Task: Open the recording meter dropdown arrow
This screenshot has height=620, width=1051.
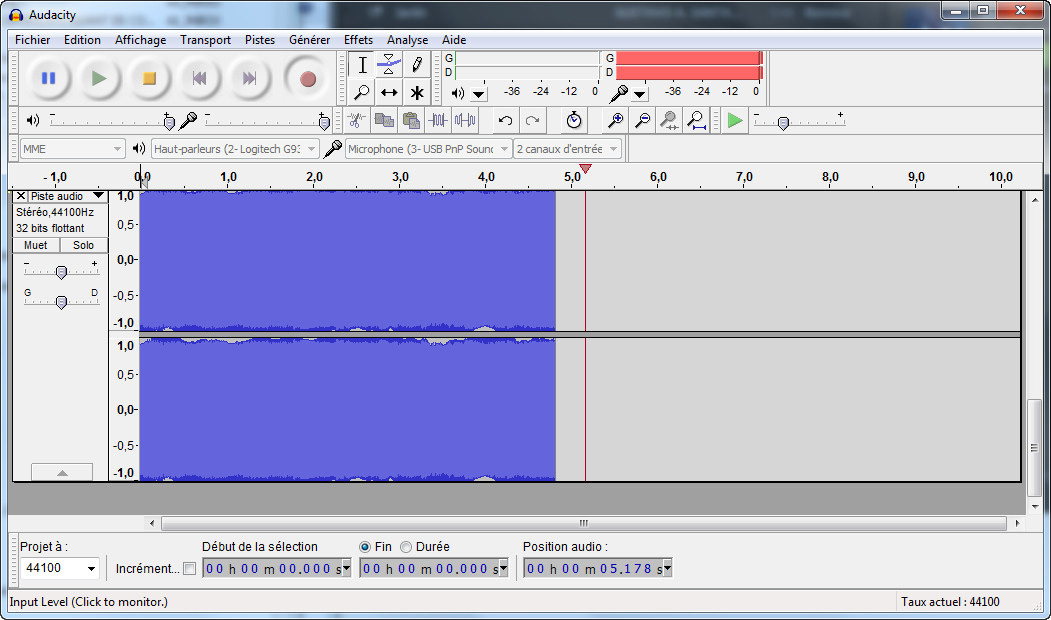Action: (640, 94)
